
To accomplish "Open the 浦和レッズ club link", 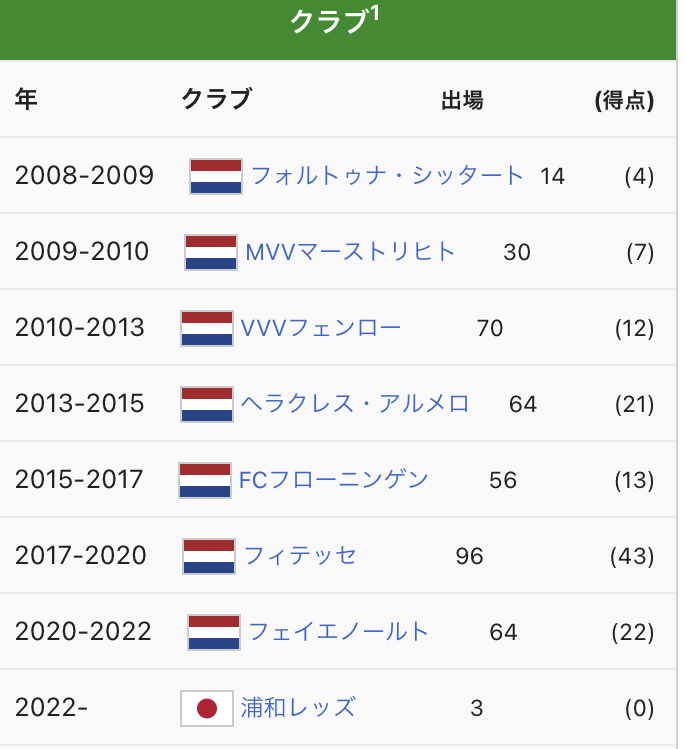I will click(x=298, y=708).
